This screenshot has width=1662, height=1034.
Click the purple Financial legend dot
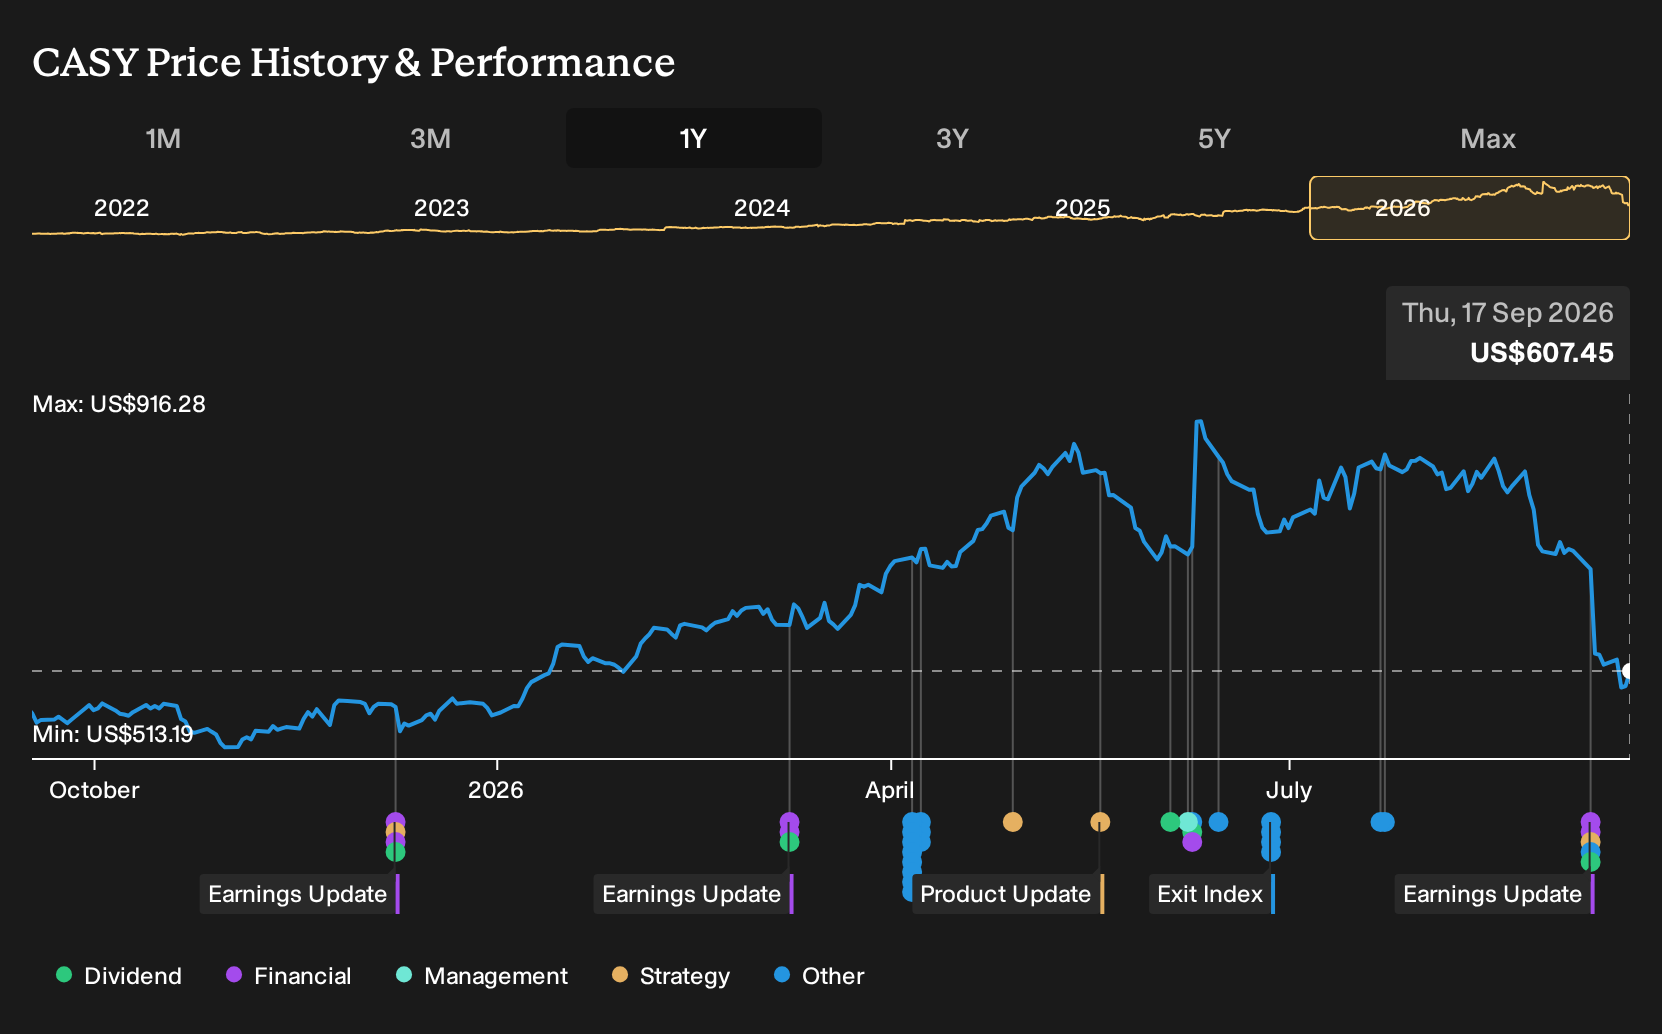point(234,974)
